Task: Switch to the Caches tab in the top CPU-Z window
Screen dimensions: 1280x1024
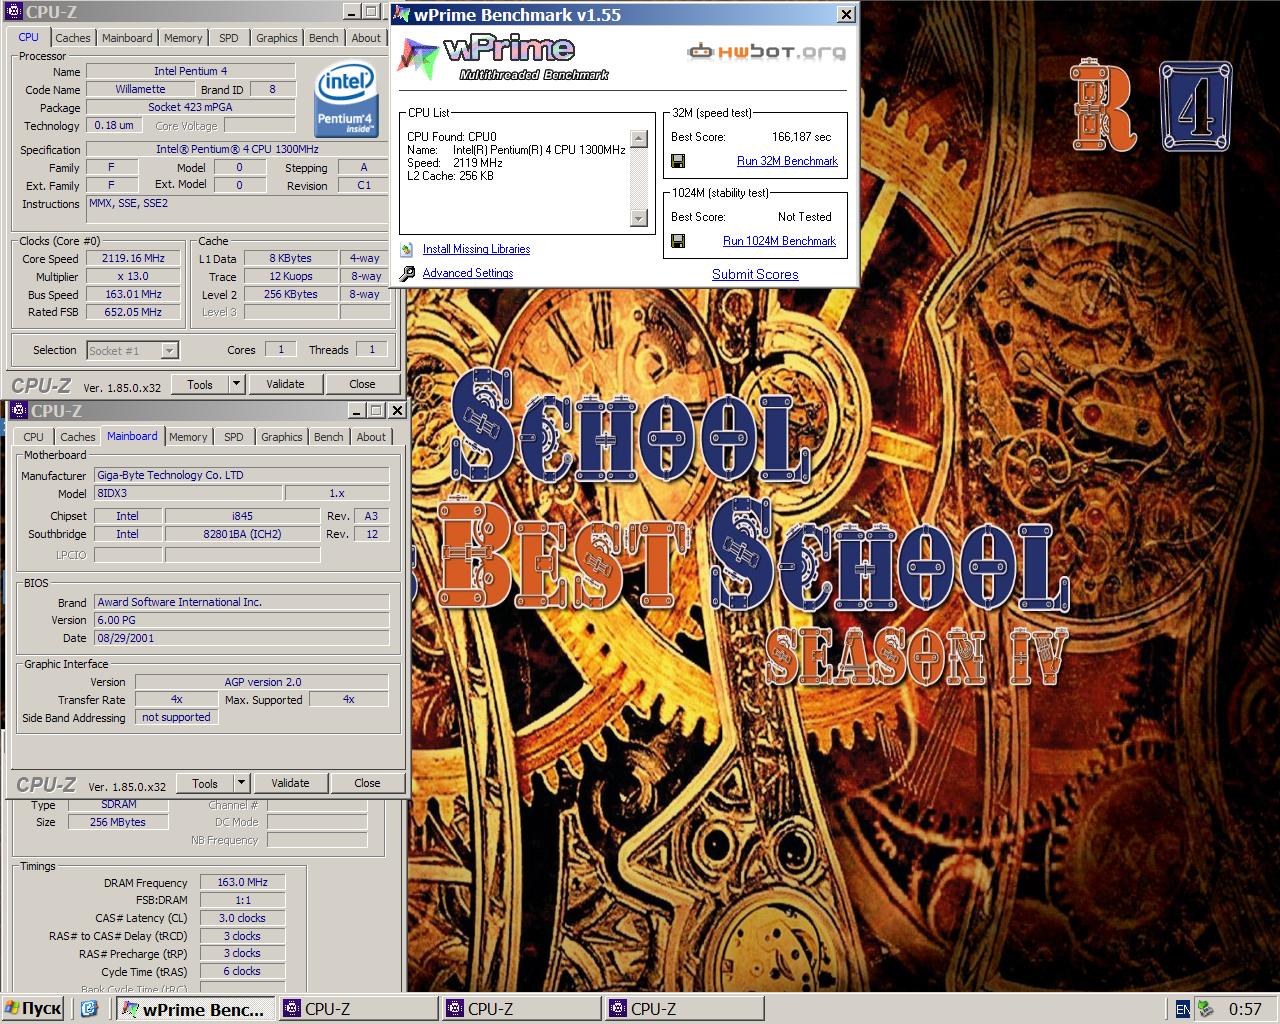Action: pos(72,38)
